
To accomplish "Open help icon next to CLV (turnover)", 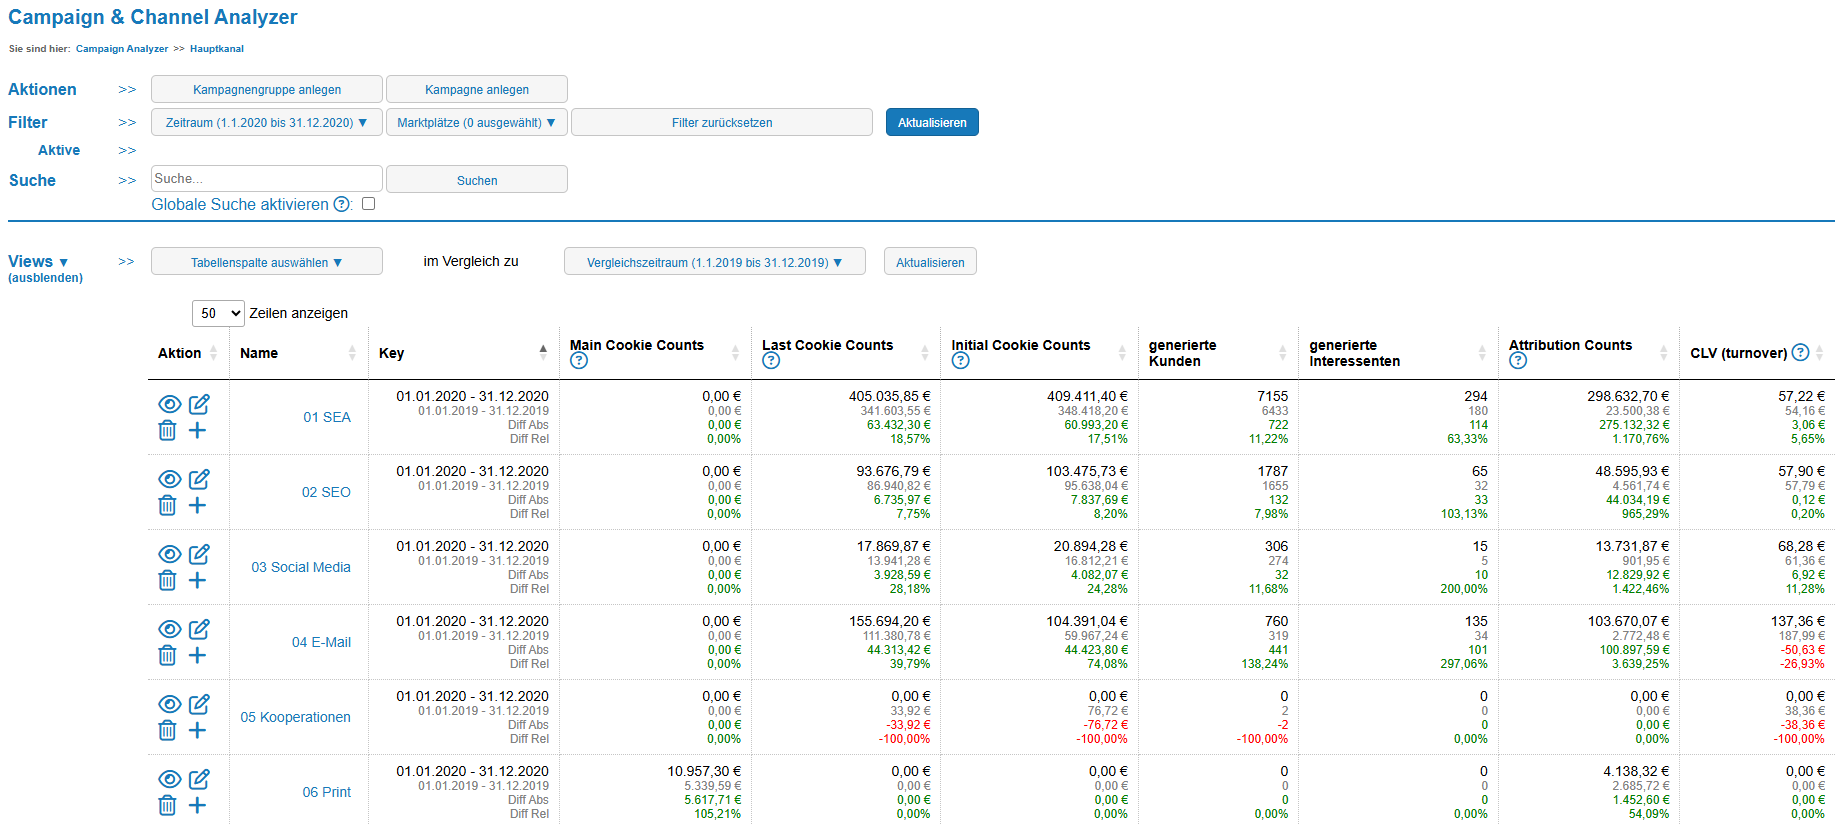I will 1800,352.
